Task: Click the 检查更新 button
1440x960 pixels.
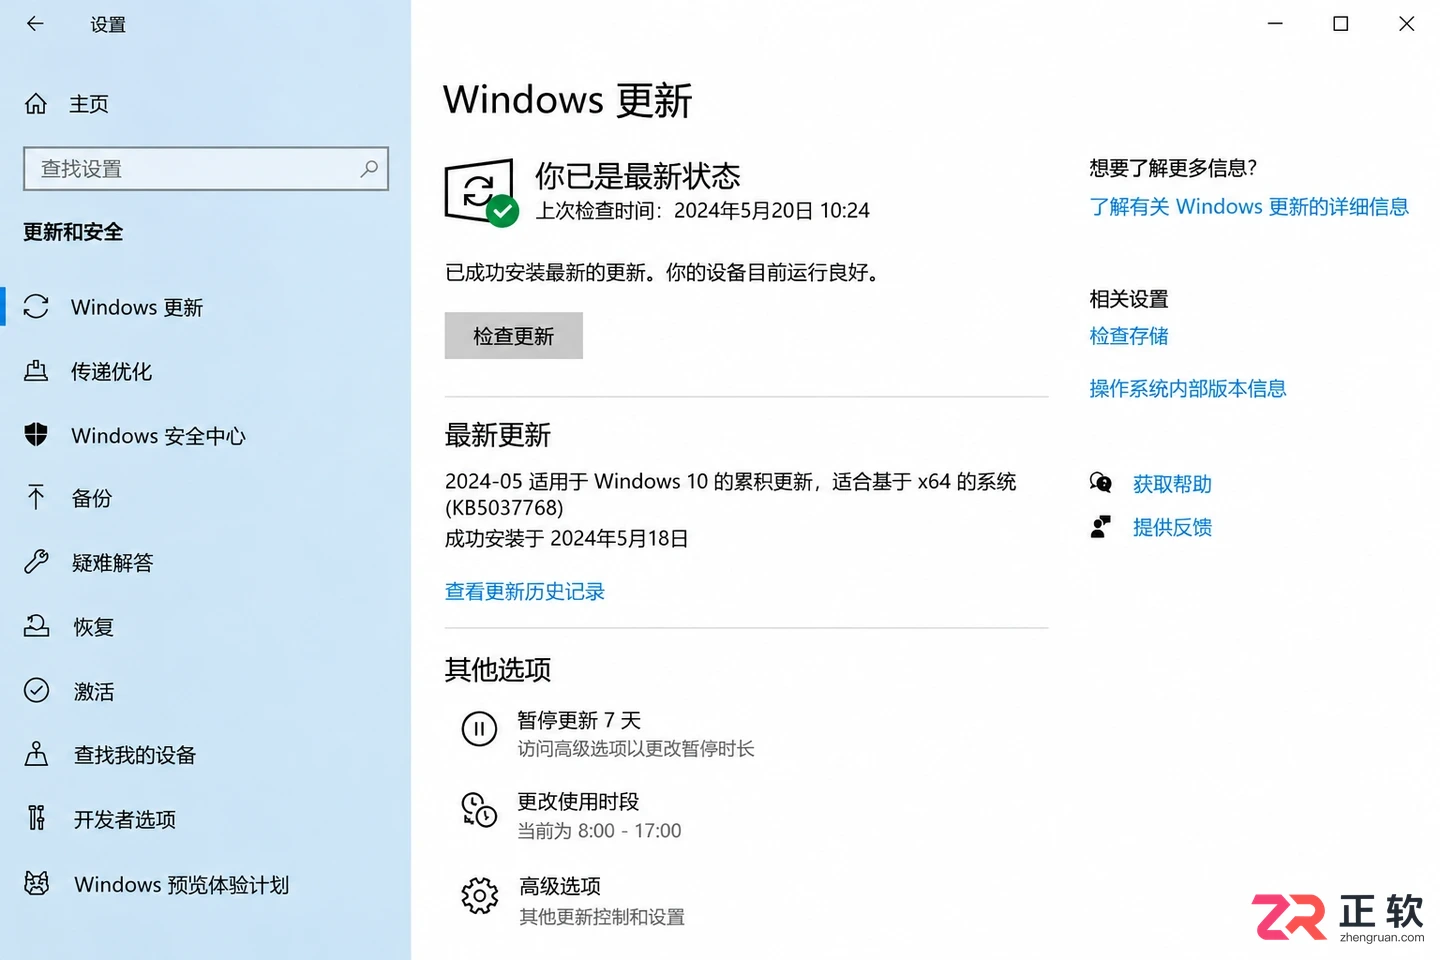Action: [x=514, y=336]
